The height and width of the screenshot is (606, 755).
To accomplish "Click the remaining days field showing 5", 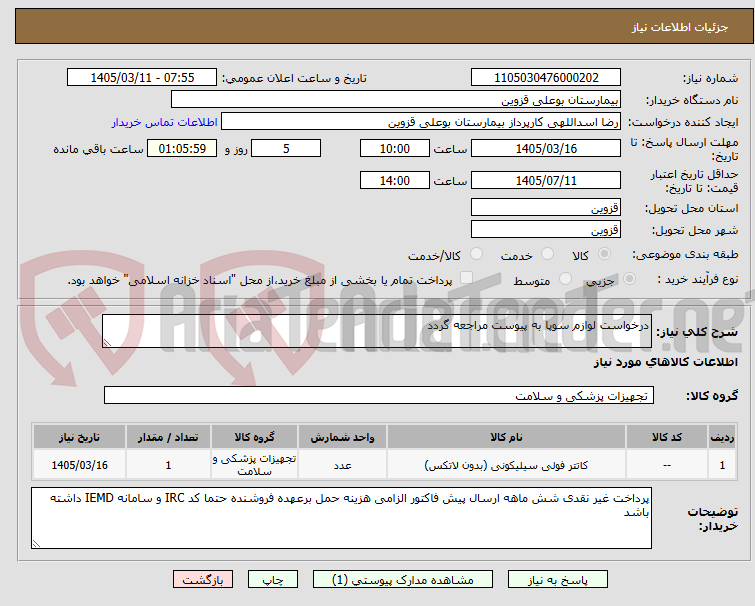I will pos(286,148).
